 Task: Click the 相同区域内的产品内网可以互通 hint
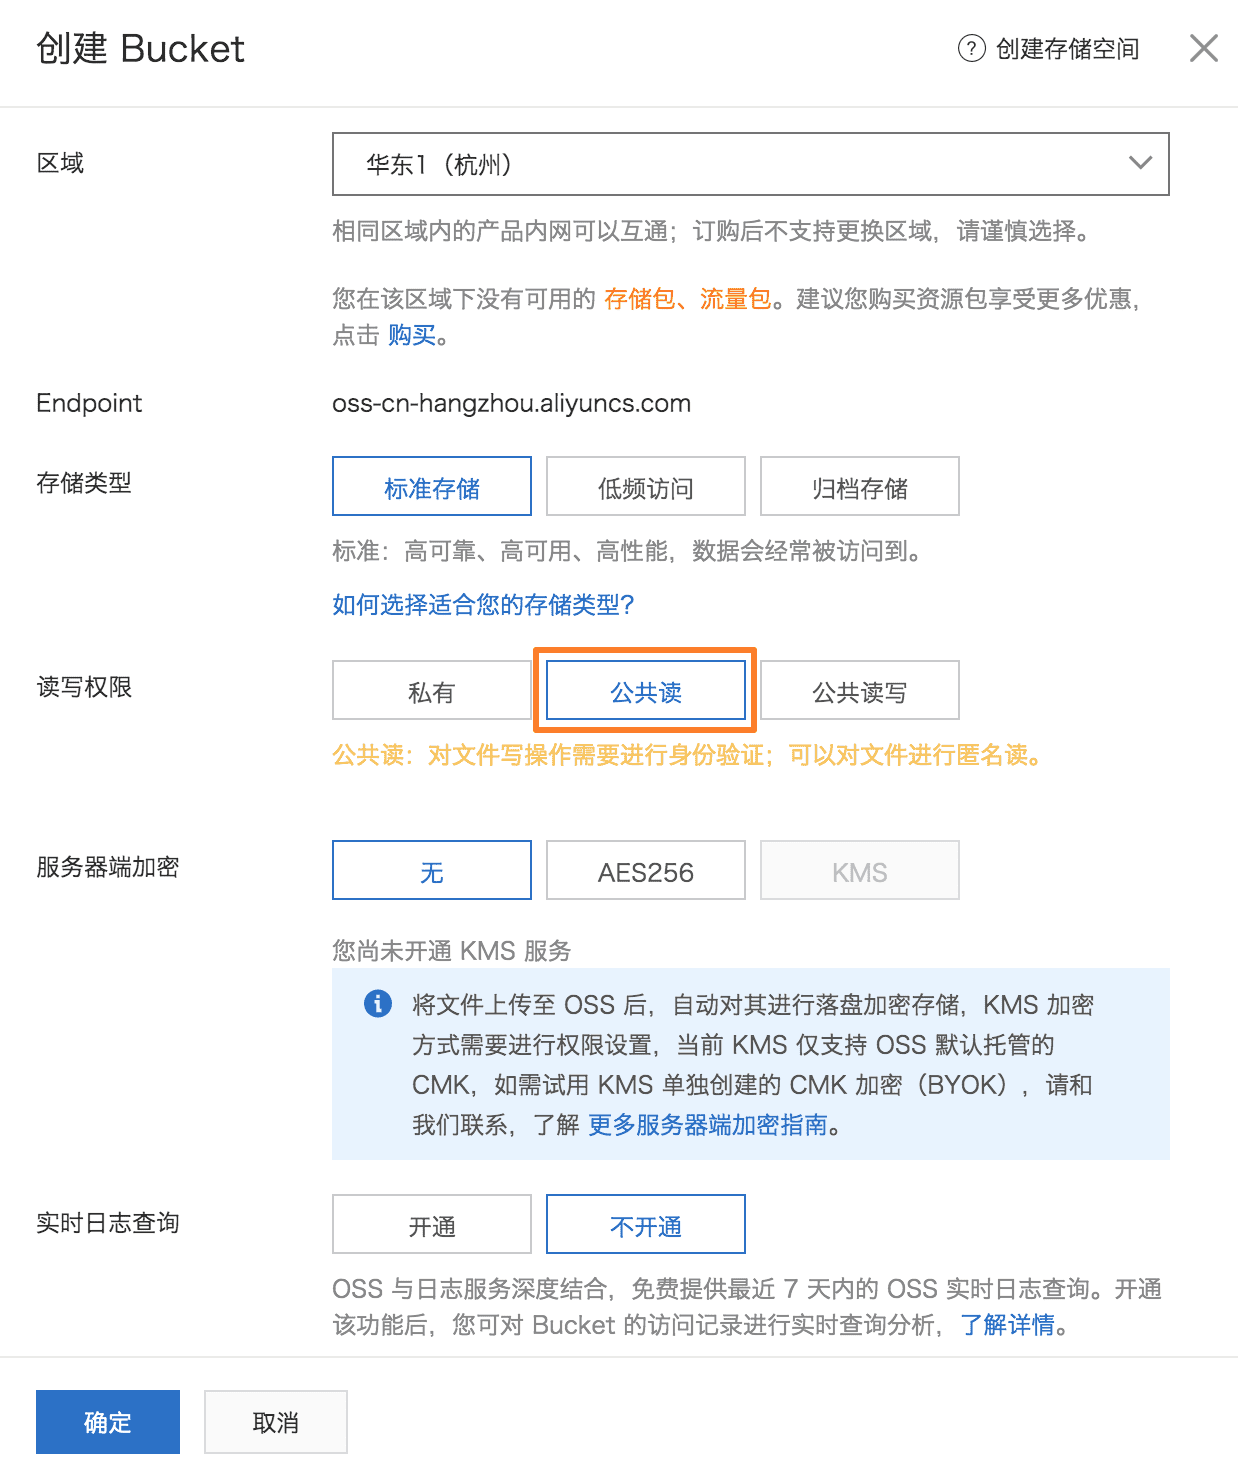coord(714,231)
